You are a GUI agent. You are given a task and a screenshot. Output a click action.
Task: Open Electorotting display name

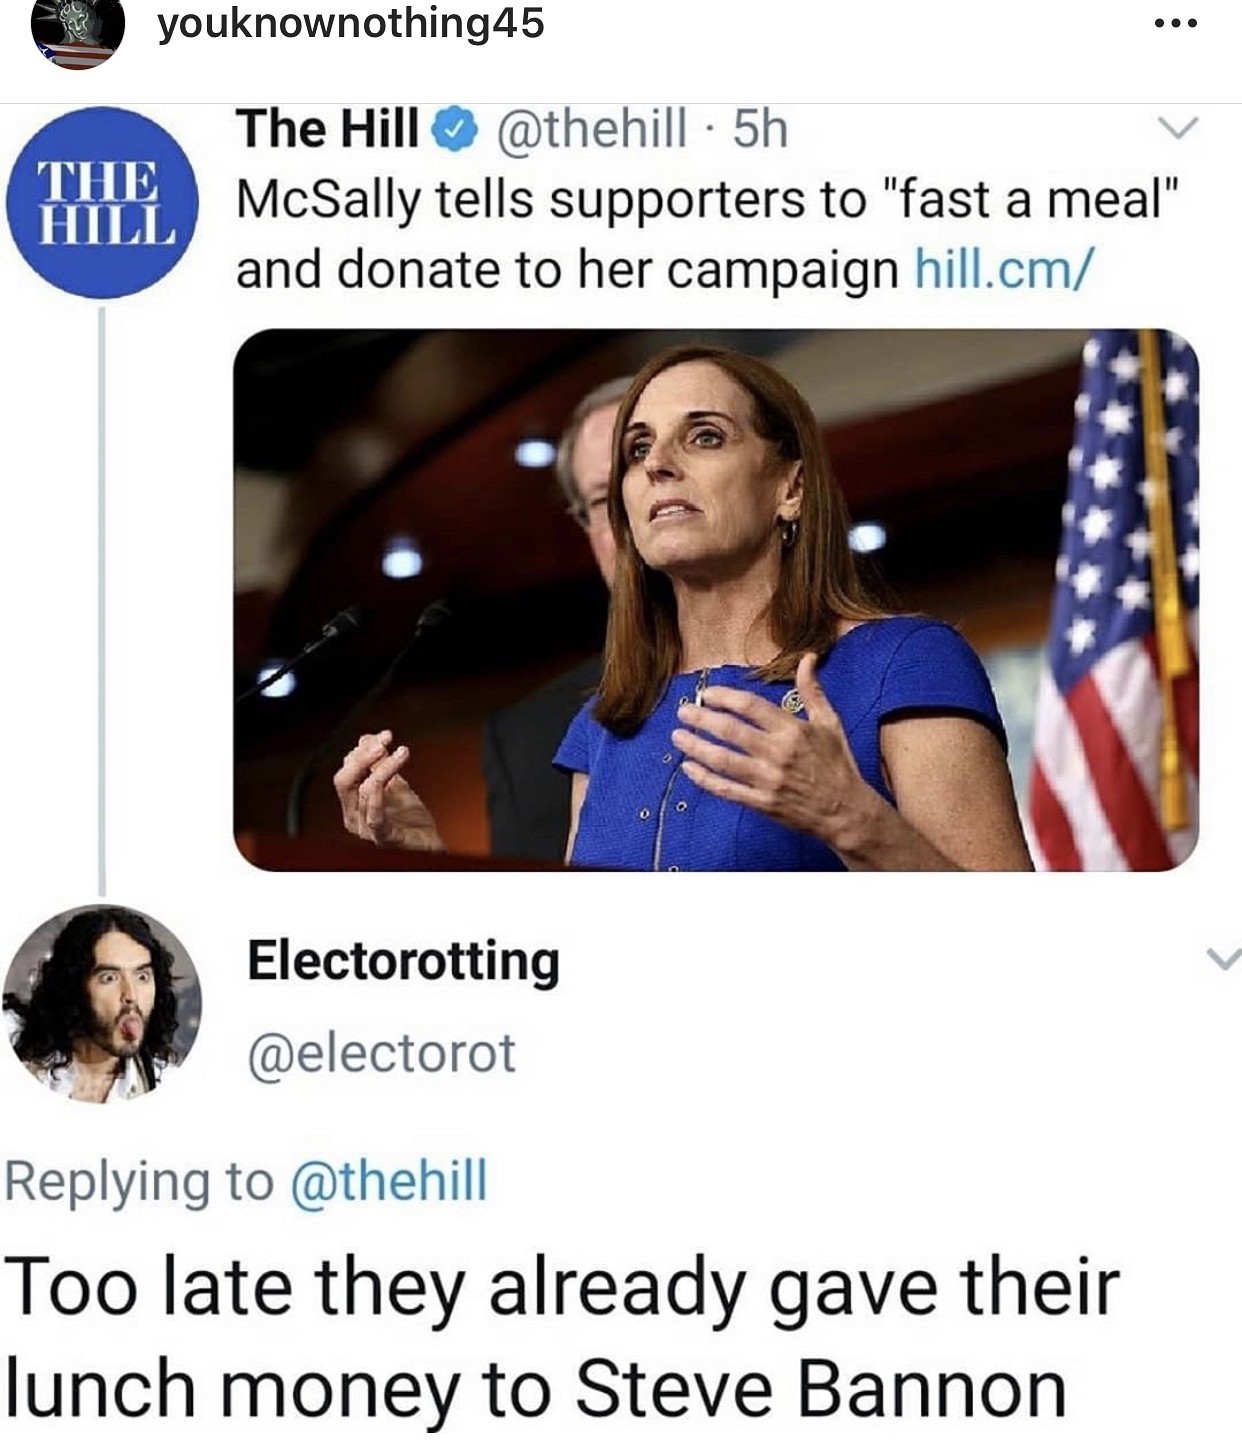(403, 961)
